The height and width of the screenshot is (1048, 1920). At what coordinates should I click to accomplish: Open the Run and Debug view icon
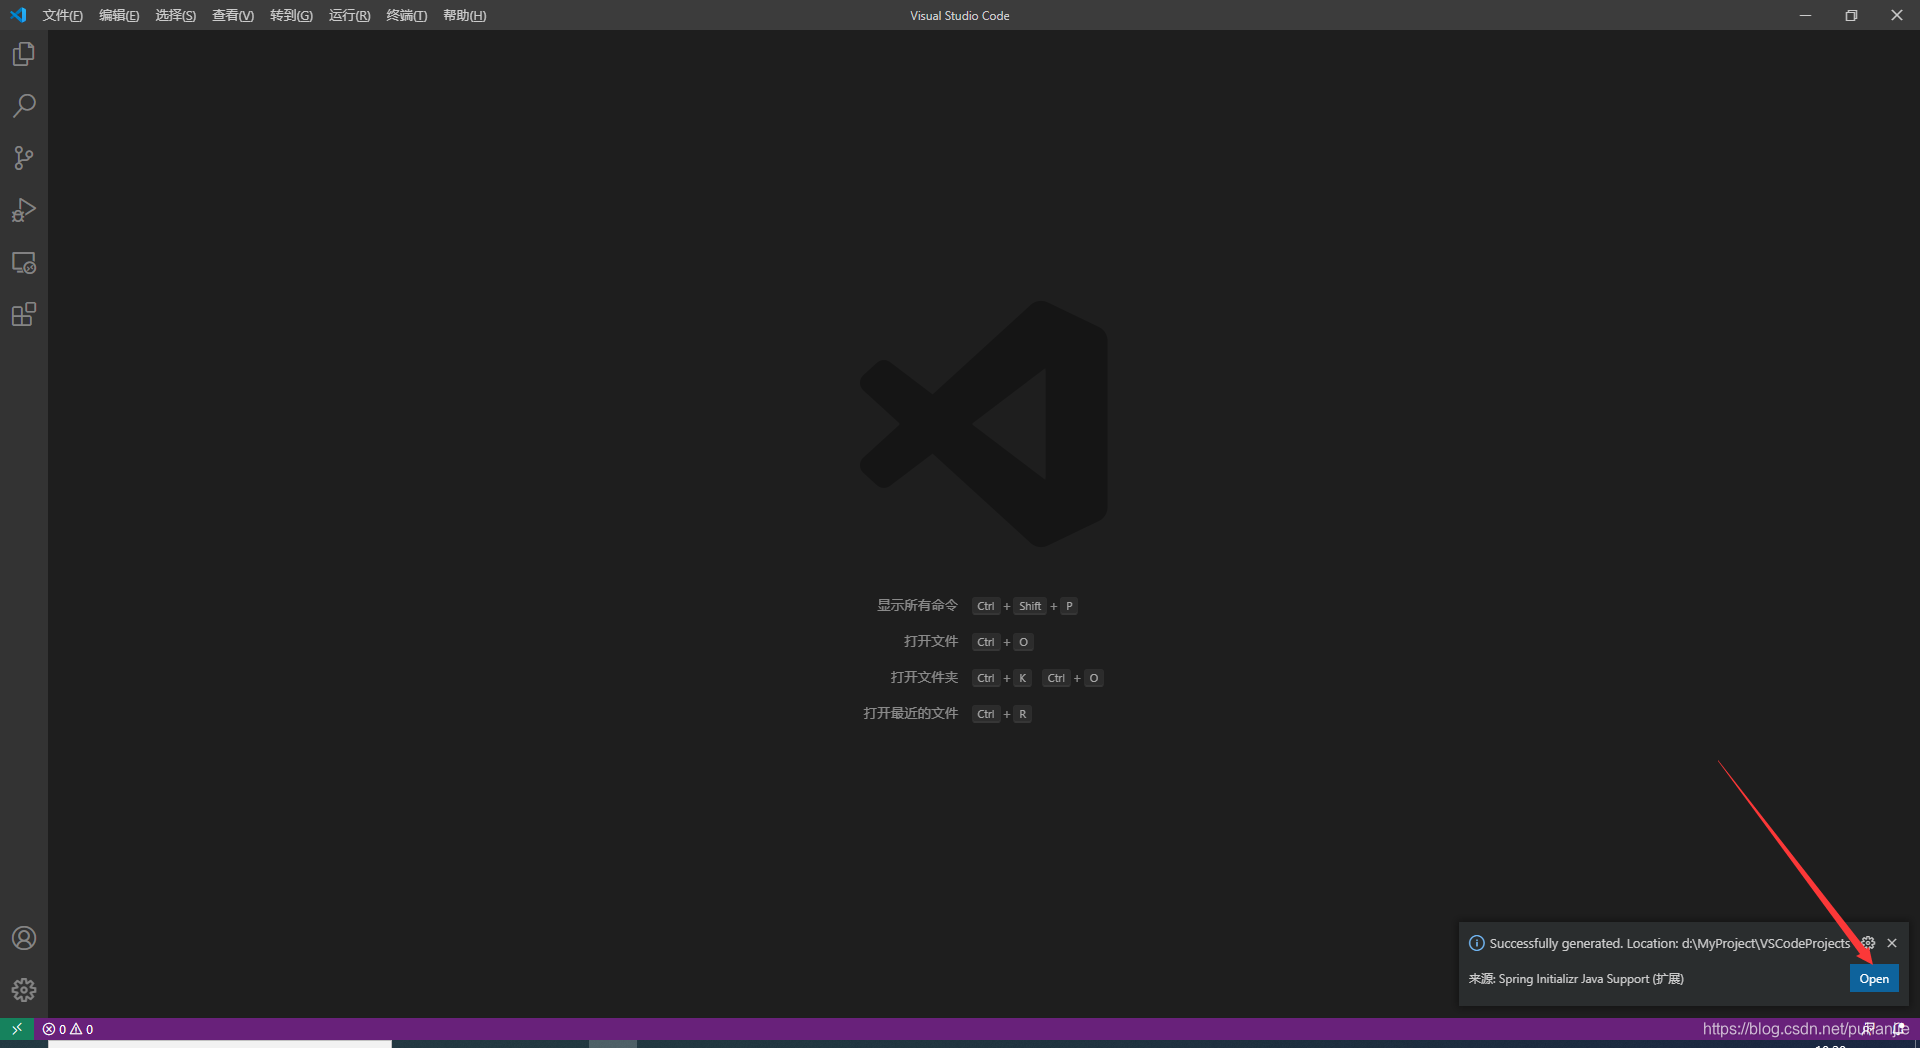click(24, 210)
